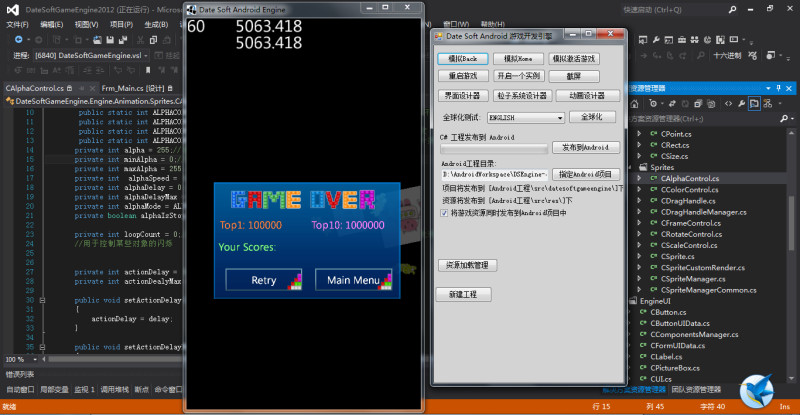Open the 文件(F) menu

[x=17, y=23]
